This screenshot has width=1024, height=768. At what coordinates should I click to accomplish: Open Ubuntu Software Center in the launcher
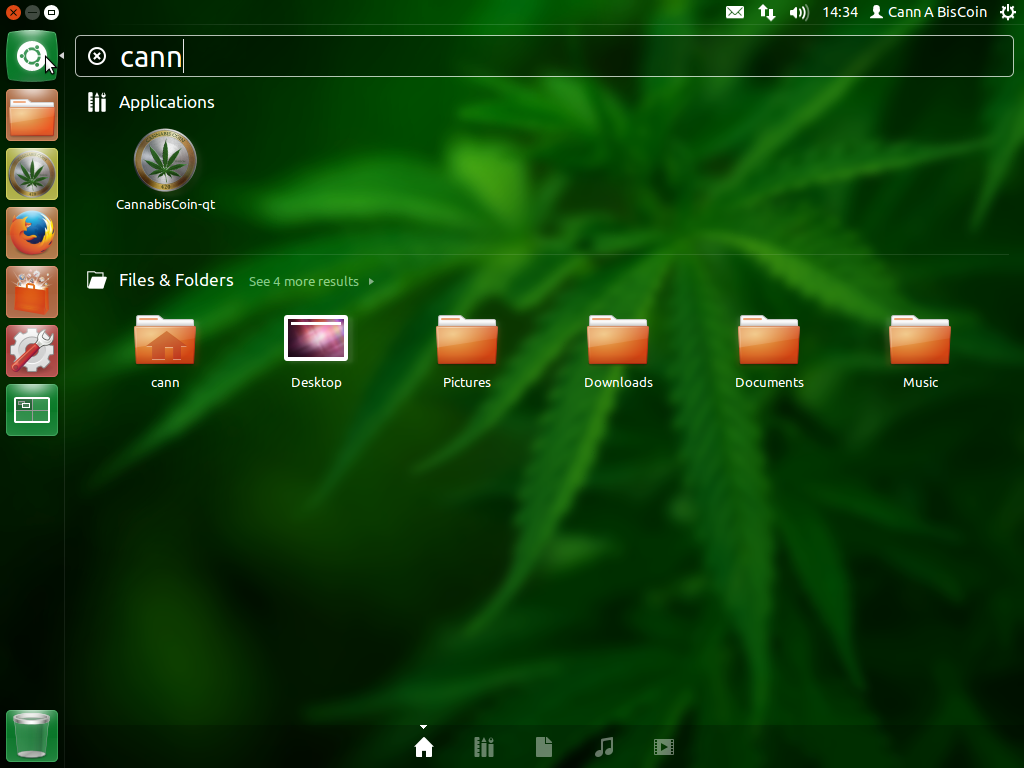pyautogui.click(x=32, y=292)
